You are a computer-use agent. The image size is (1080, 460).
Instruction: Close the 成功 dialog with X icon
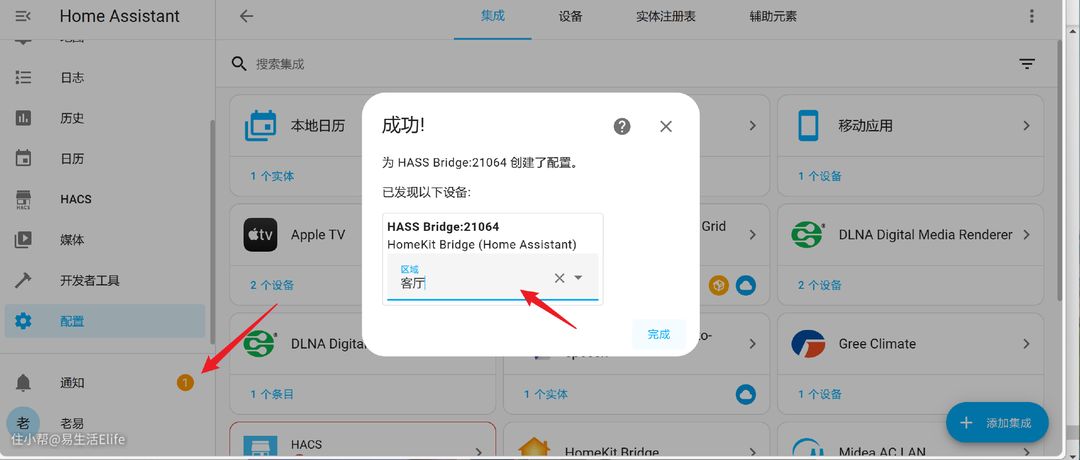click(x=666, y=126)
